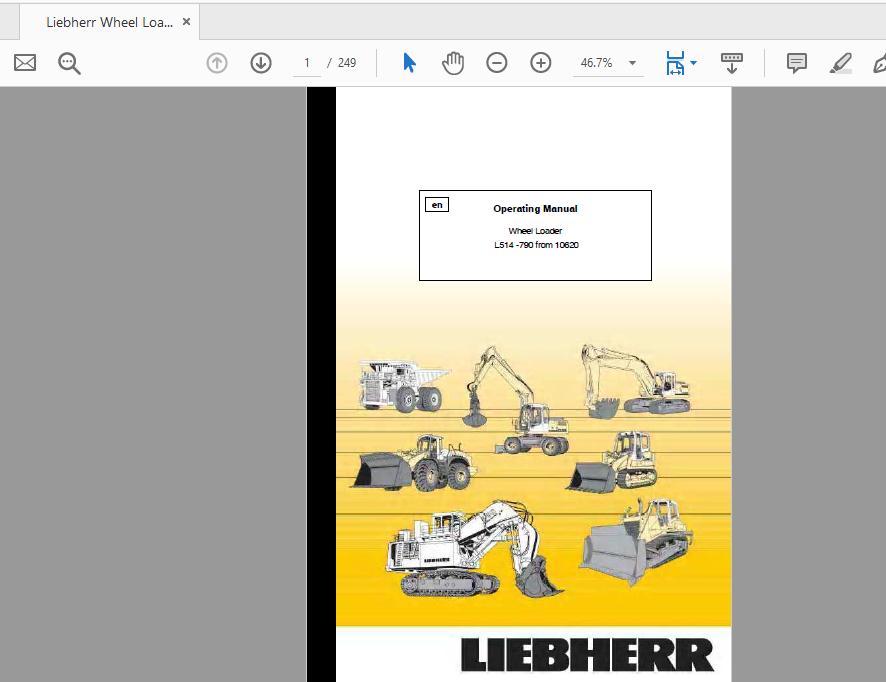886x682 pixels.
Task: Select the highlighter pen tool
Action: 841,63
